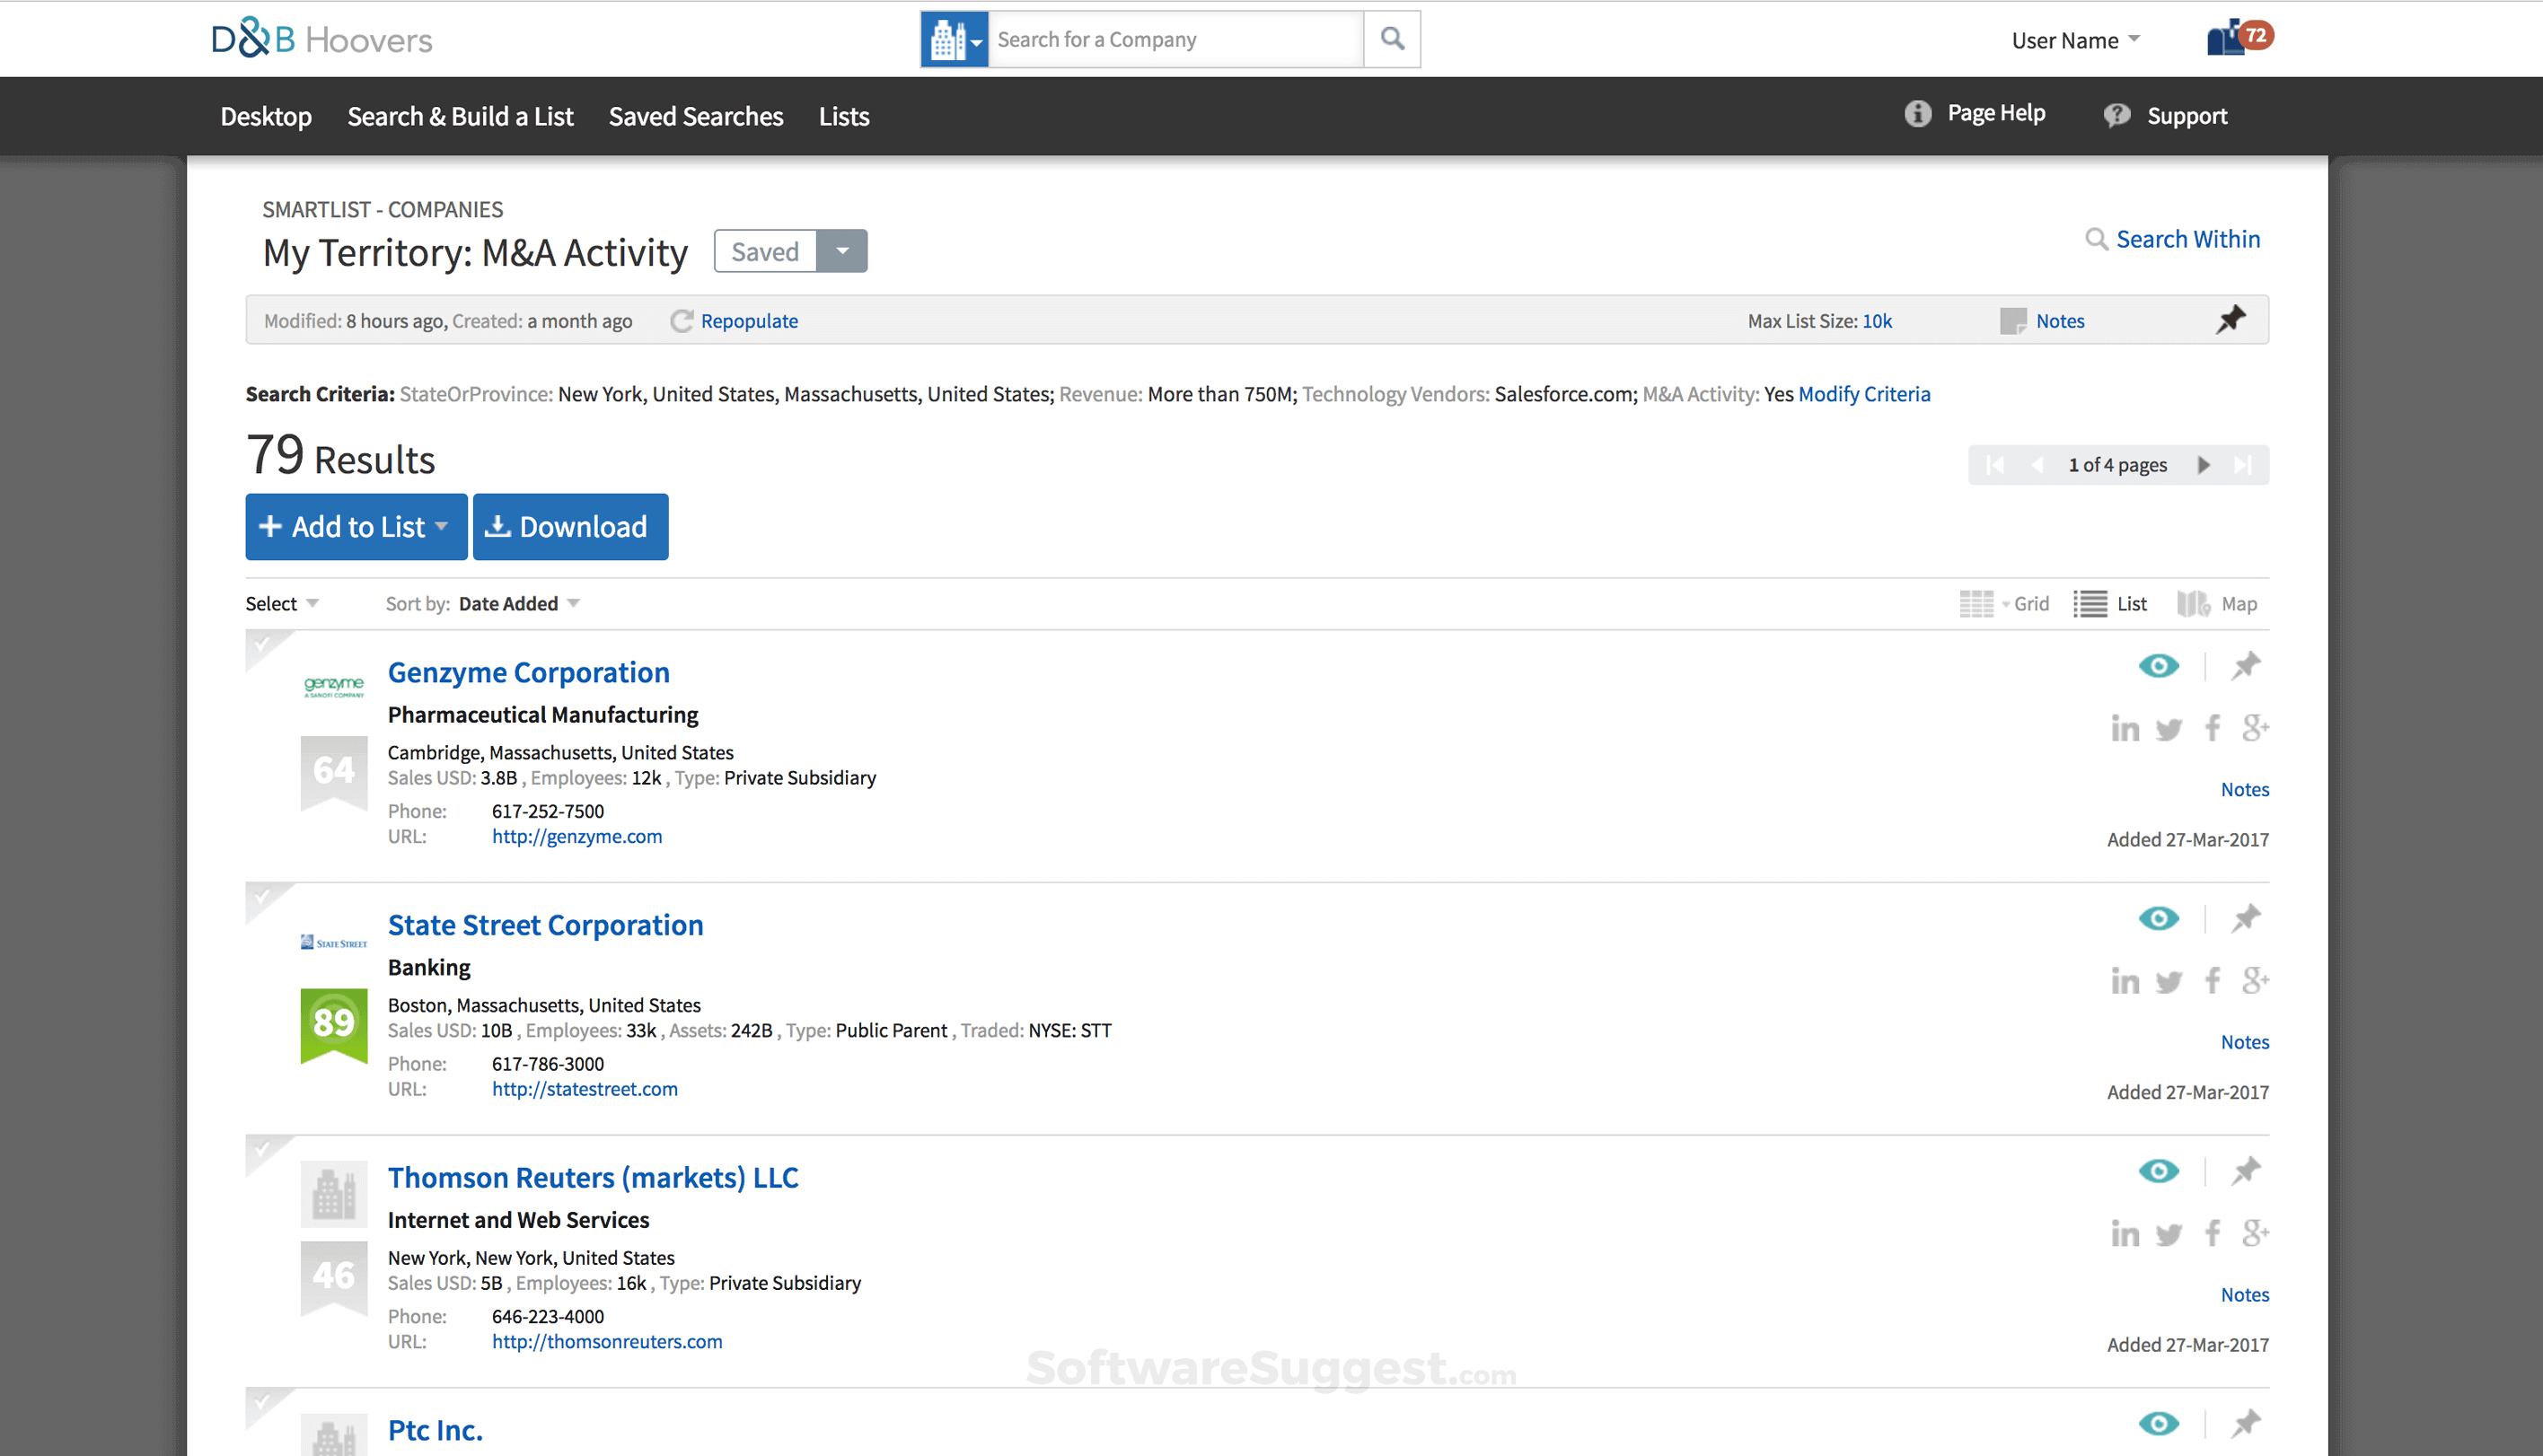The width and height of the screenshot is (2543, 1456).
Task: Open Search & Build a List
Action: click(460, 116)
